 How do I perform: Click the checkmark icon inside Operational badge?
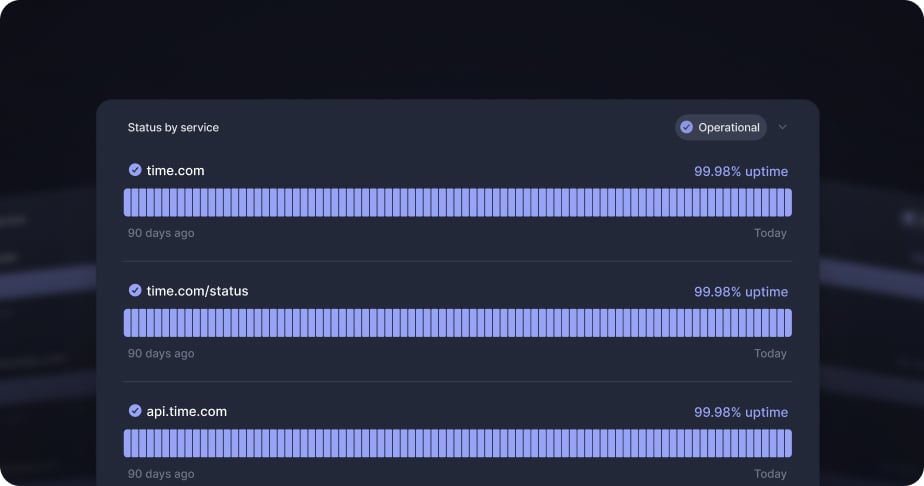click(686, 127)
